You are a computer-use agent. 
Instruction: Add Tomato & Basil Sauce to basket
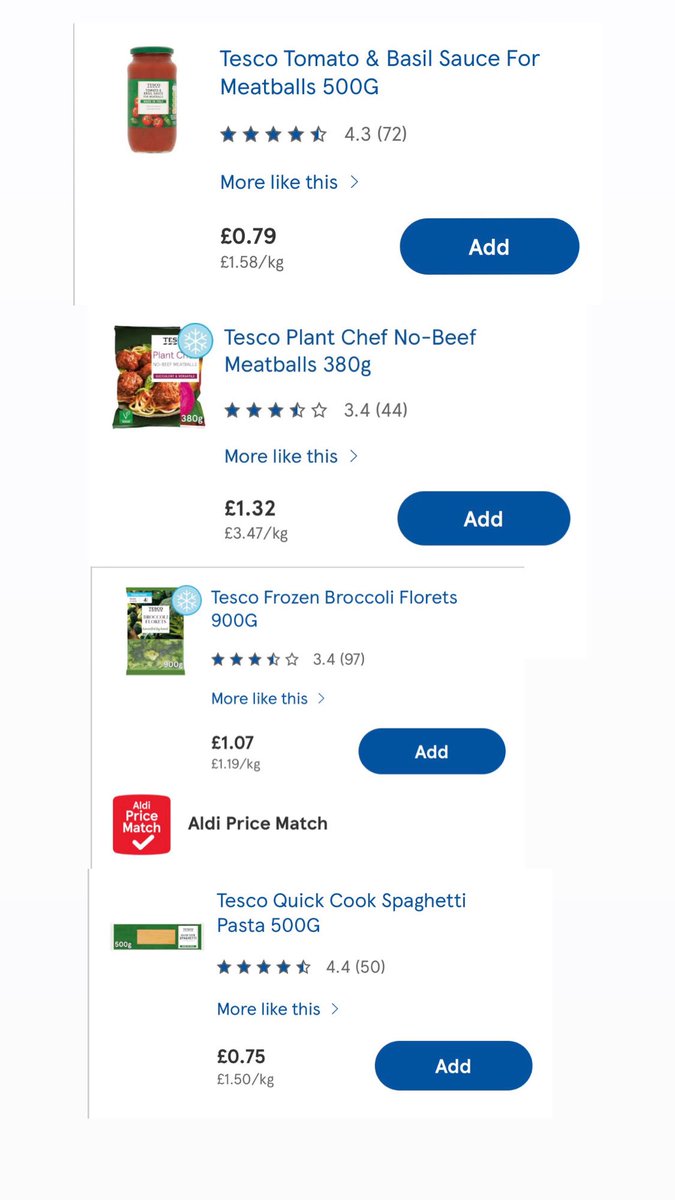[489, 247]
